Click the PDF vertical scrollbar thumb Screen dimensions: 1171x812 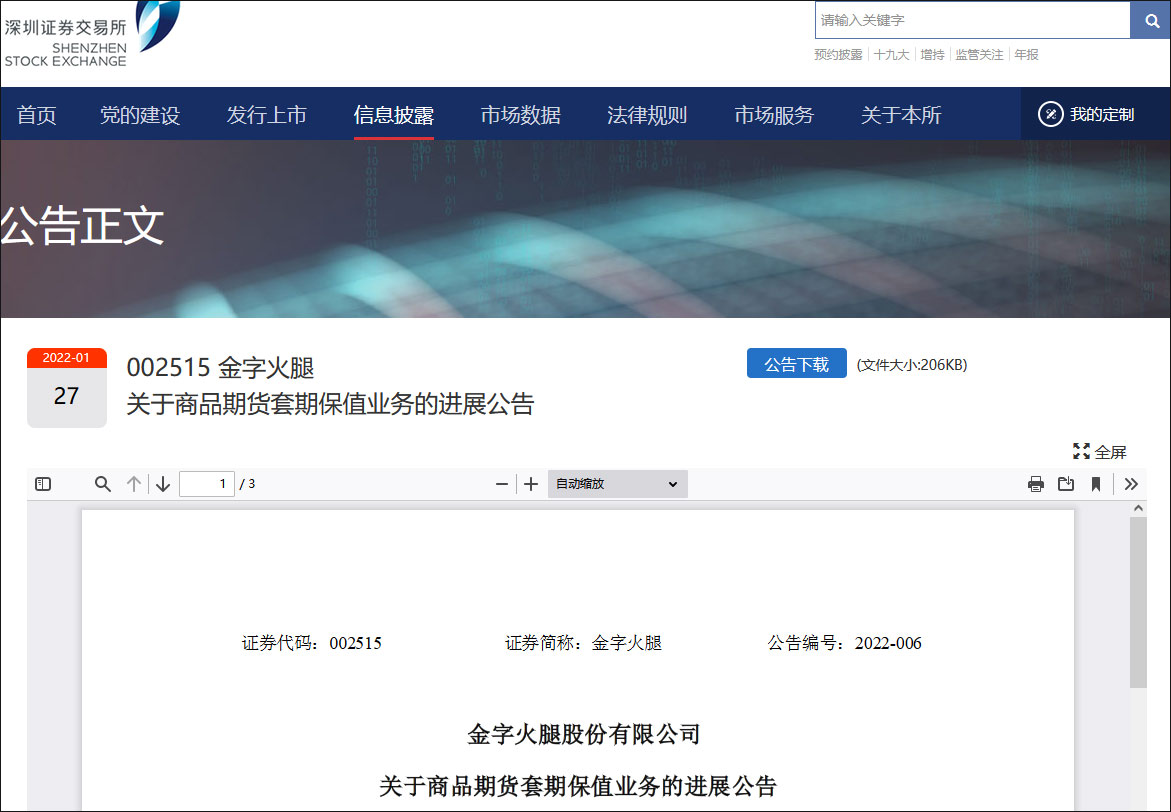coord(1137,601)
